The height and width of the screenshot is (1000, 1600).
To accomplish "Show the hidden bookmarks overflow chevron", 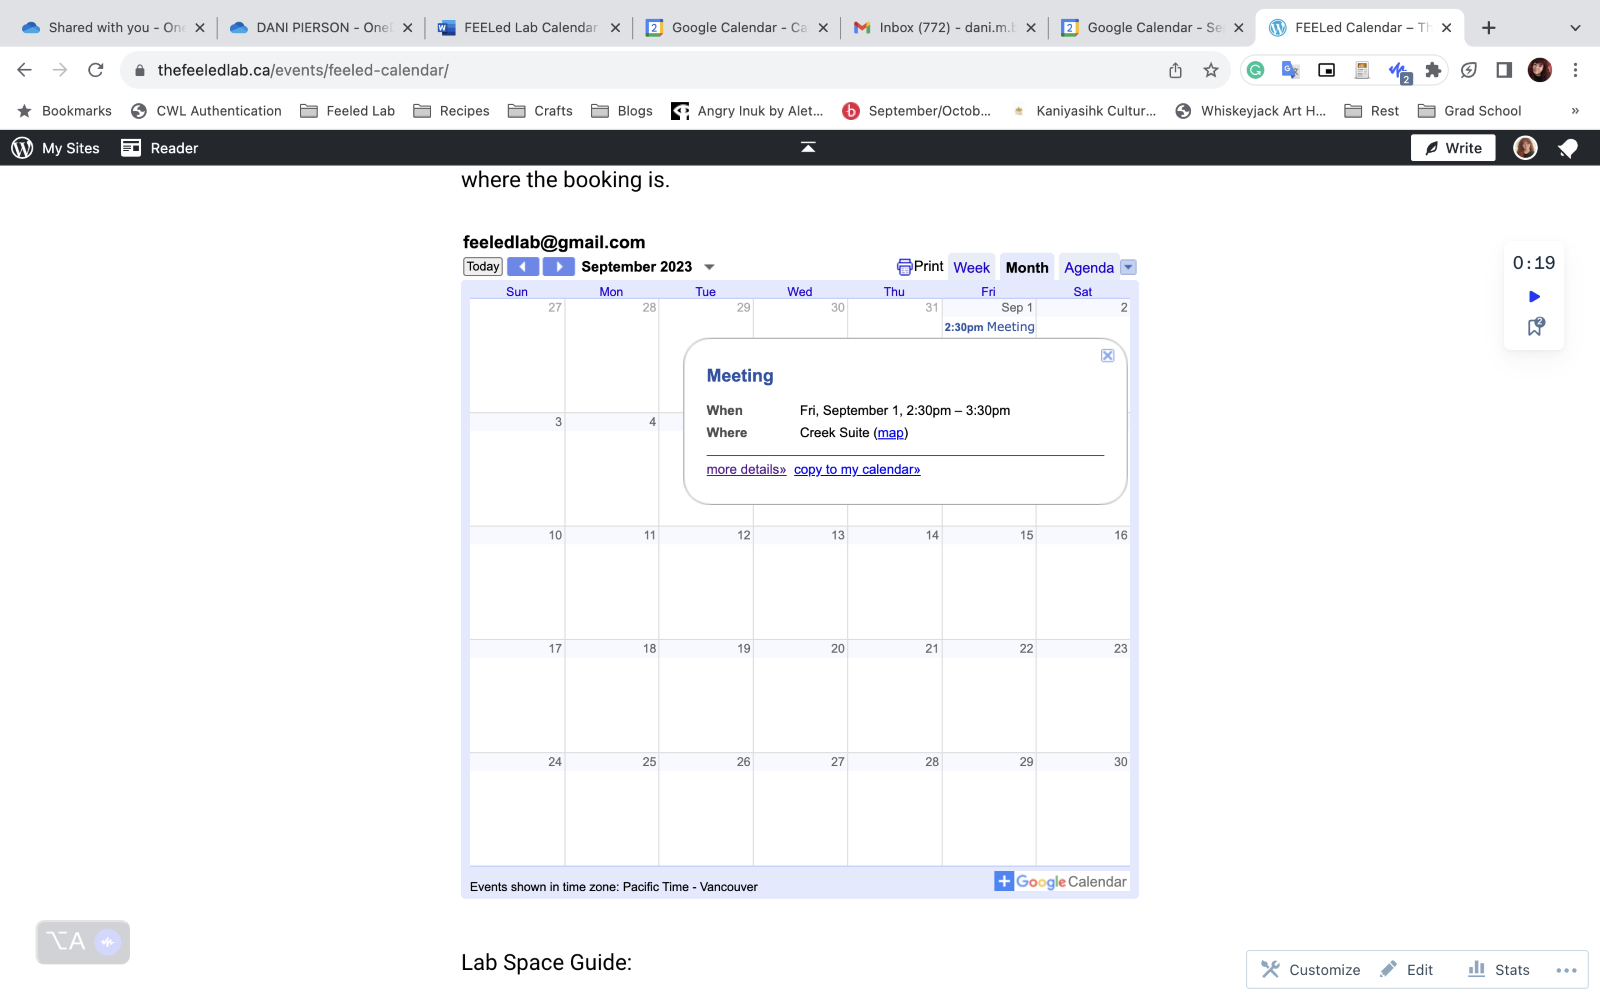I will click(x=1575, y=111).
